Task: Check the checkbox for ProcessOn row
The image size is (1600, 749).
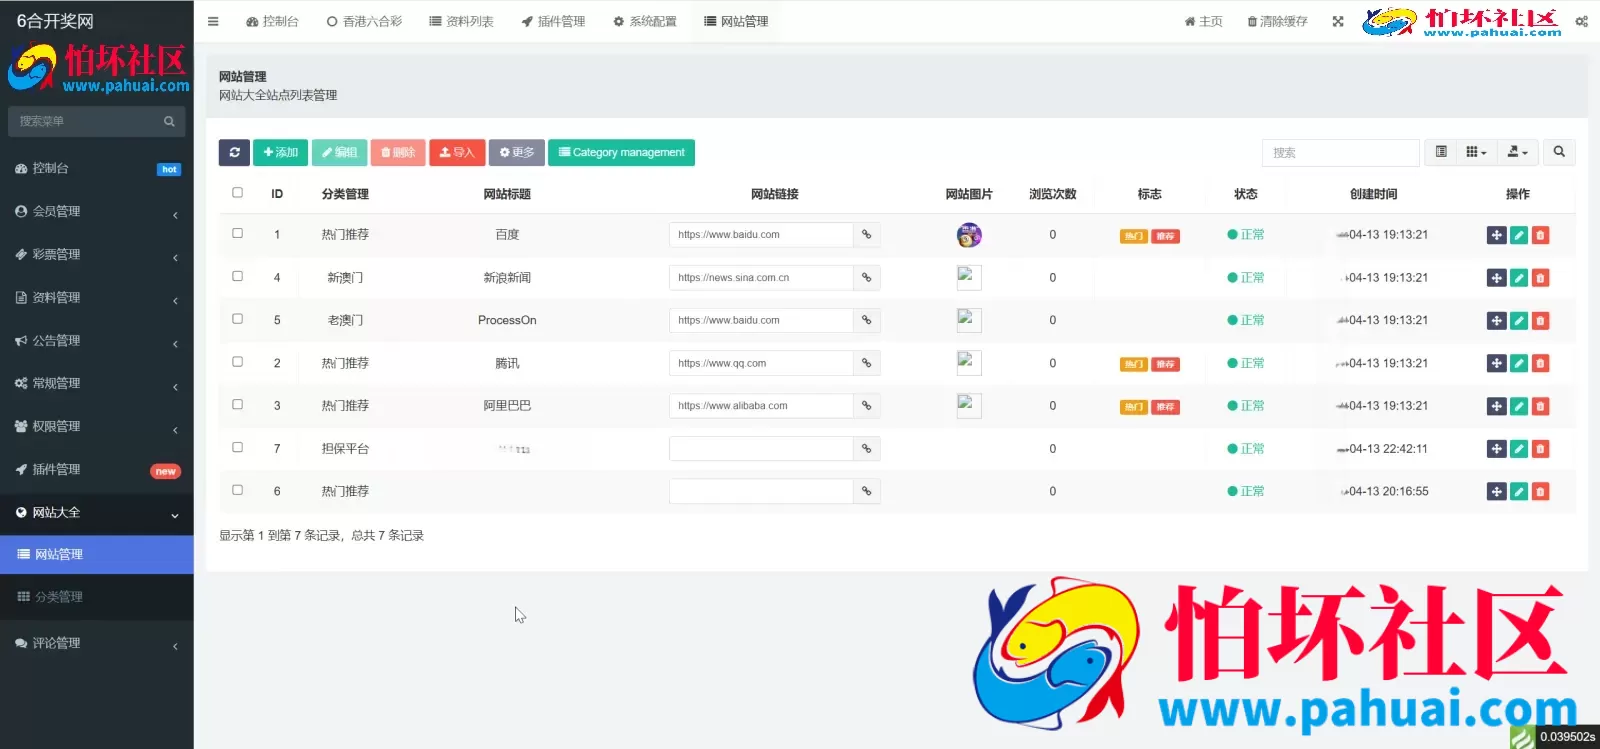Action: 237,319
